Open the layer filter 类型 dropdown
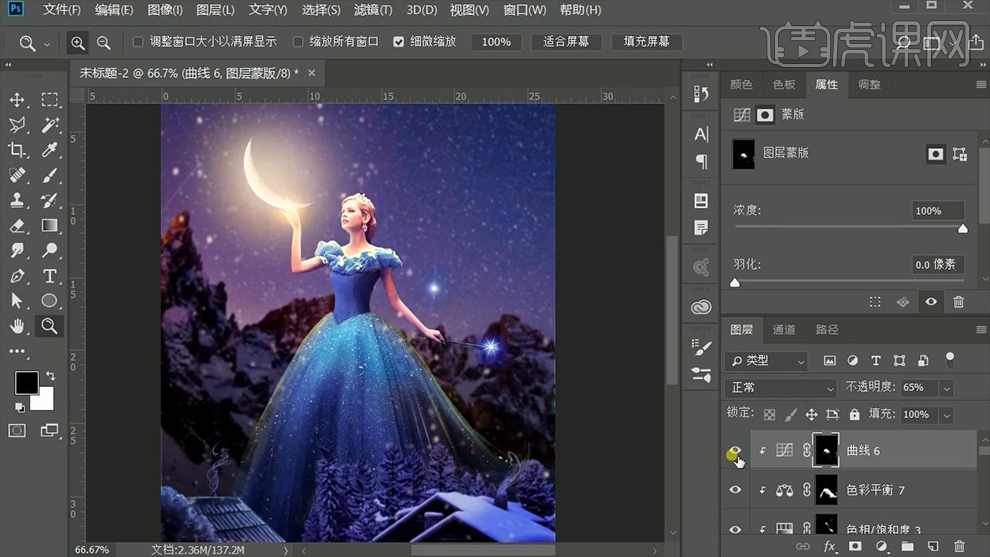The height and width of the screenshot is (557, 990). click(x=767, y=361)
